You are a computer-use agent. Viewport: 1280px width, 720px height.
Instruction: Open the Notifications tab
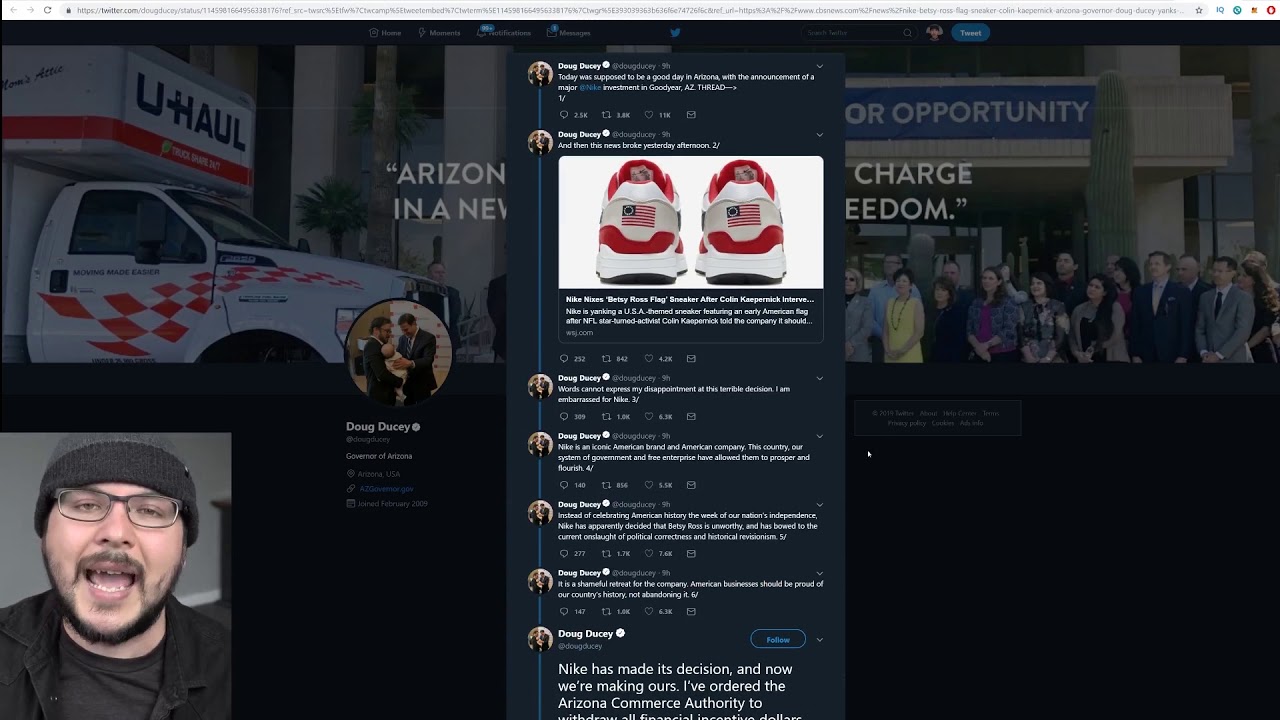point(505,33)
